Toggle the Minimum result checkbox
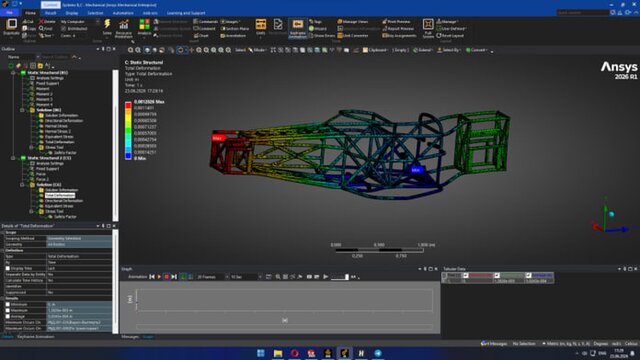 pos(8,304)
